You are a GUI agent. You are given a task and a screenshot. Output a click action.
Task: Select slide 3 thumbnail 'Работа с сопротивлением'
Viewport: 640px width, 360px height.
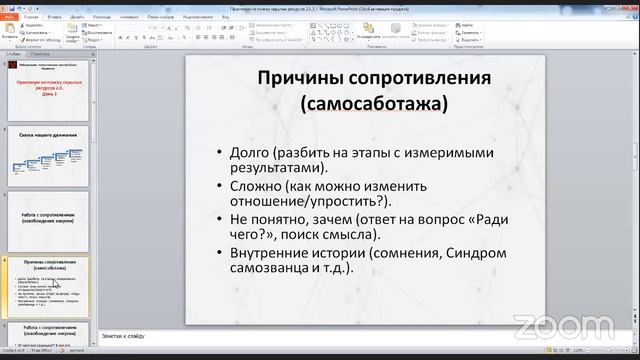48,222
